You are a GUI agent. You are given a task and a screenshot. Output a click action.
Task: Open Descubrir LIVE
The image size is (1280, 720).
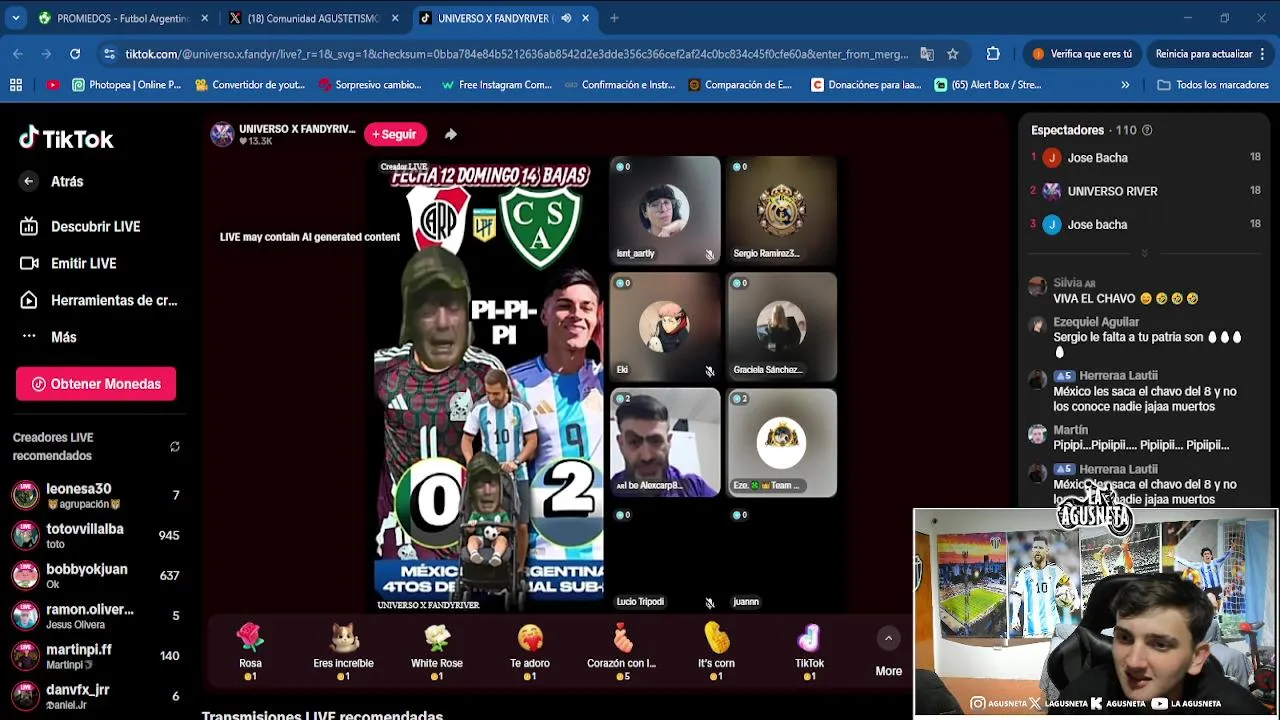tap(80, 227)
